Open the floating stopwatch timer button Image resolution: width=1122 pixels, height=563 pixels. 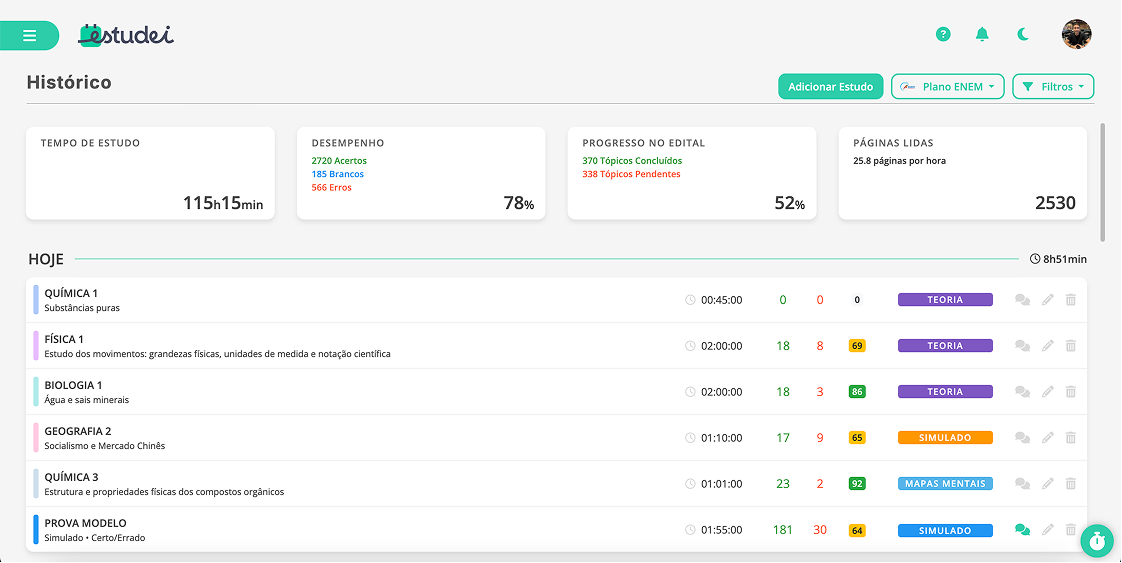point(1096,540)
